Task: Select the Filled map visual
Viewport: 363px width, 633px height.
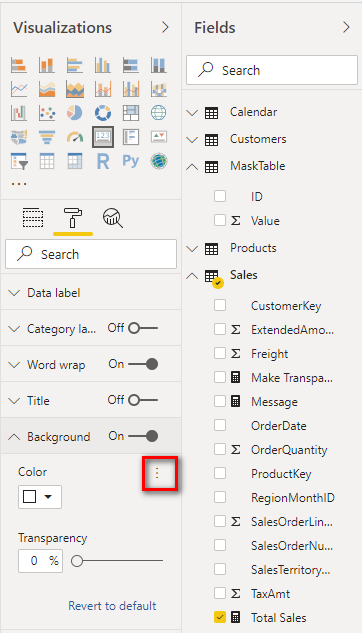Action: tap(19, 137)
